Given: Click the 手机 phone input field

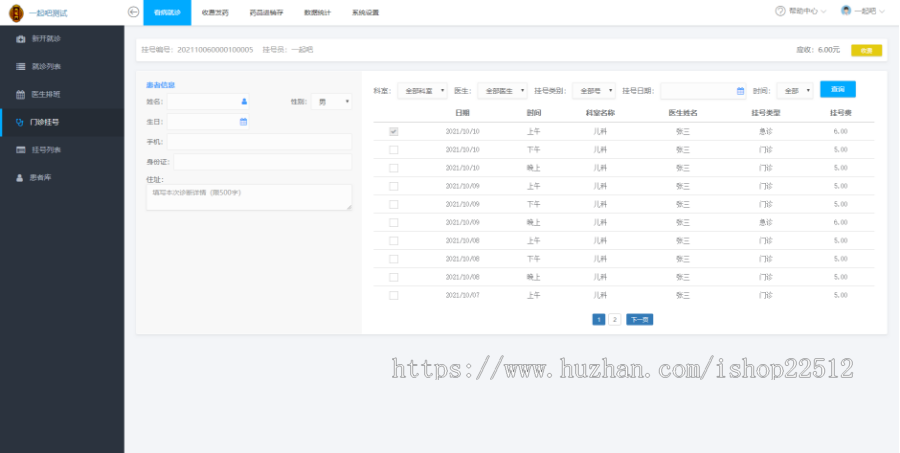Looking at the screenshot, I should 259,142.
